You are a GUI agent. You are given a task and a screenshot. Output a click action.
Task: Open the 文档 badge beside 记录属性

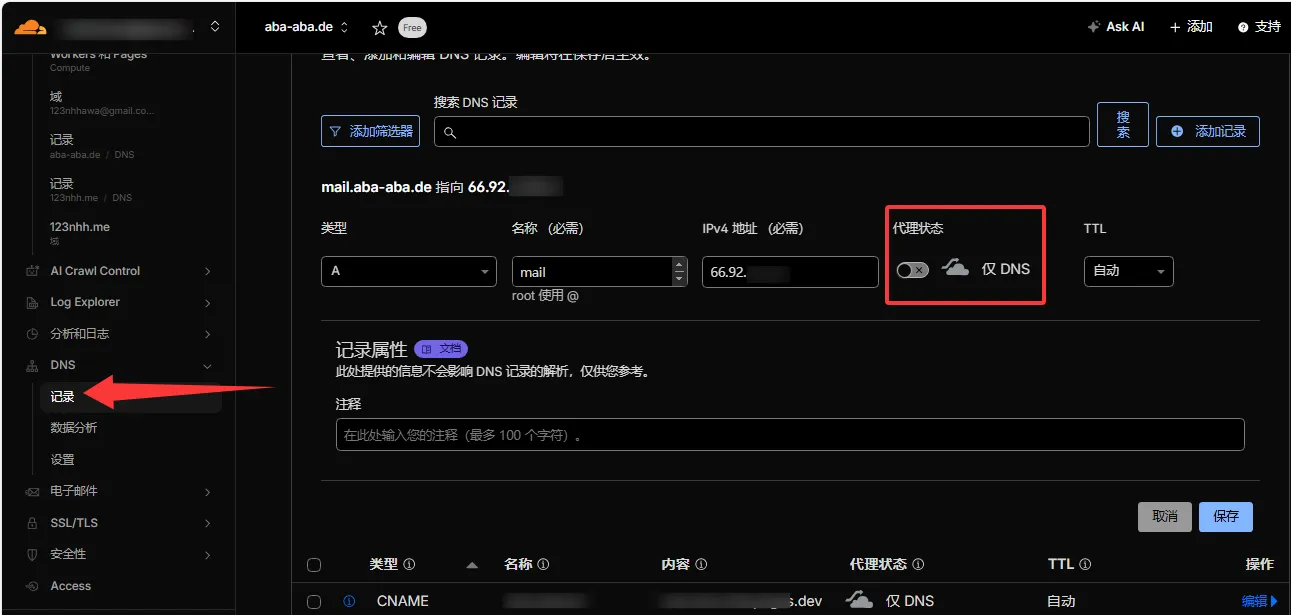coord(441,349)
